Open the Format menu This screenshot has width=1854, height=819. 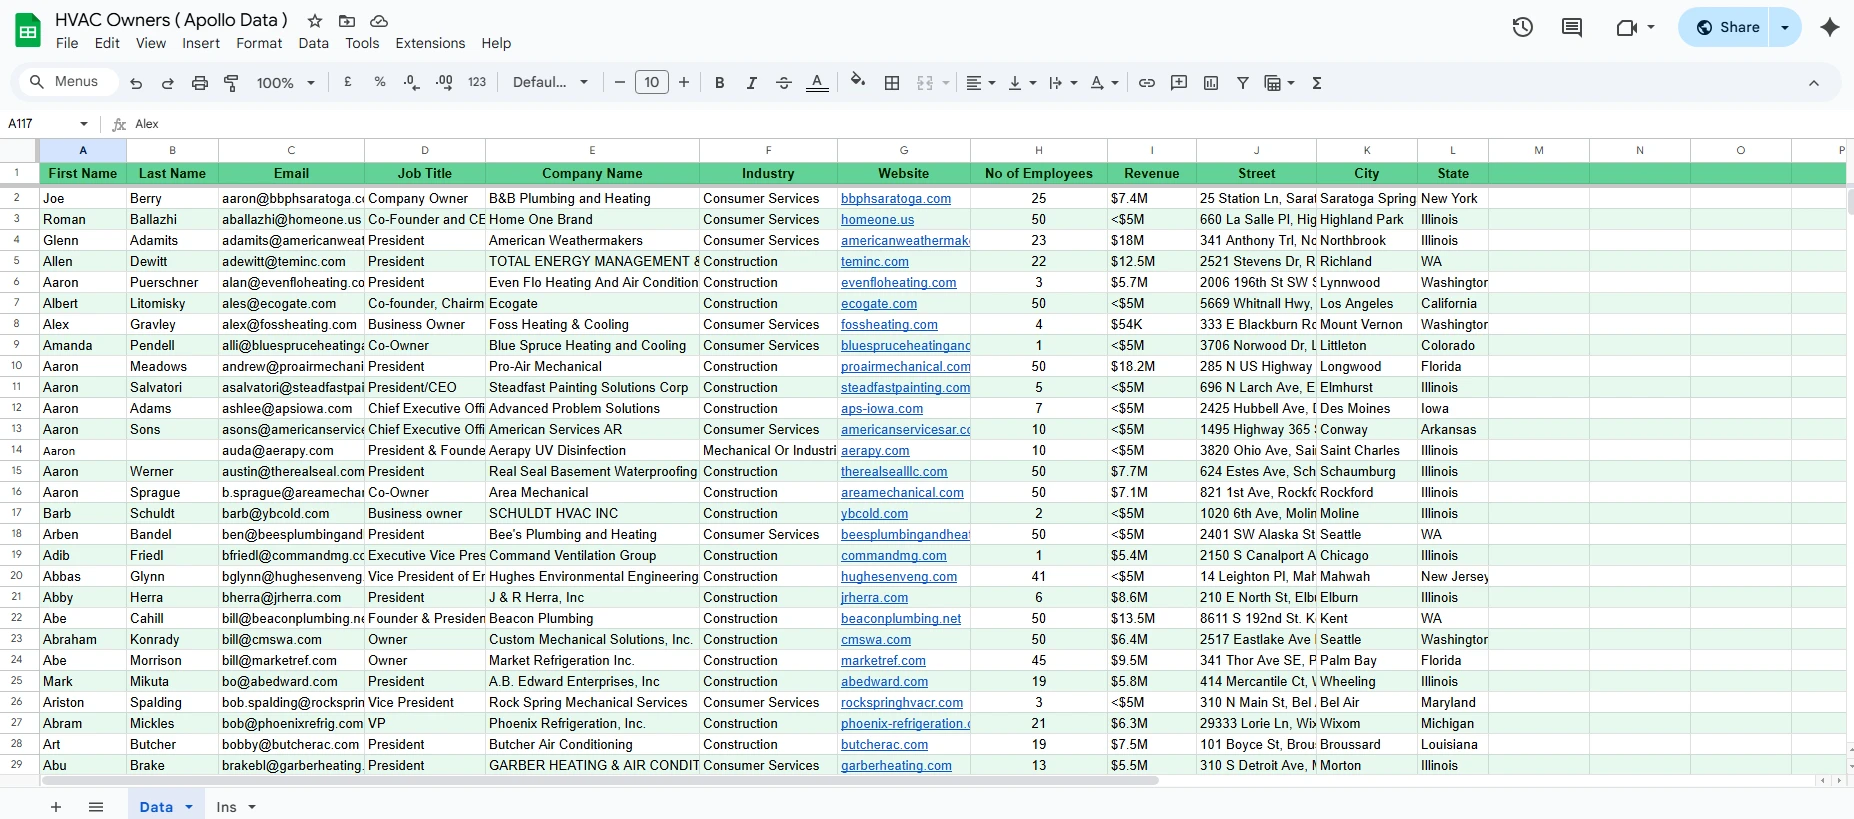259,43
